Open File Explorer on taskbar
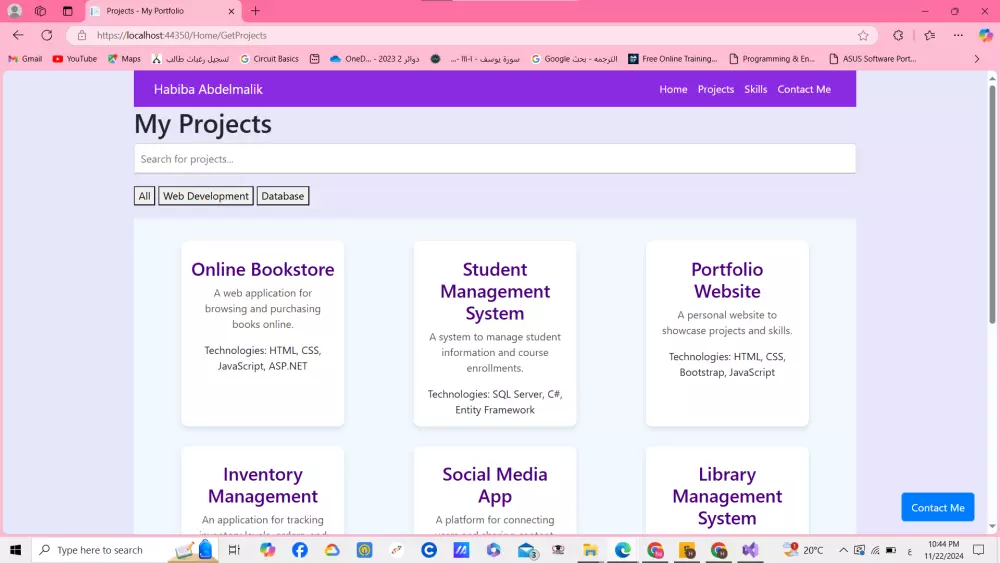 pos(590,550)
